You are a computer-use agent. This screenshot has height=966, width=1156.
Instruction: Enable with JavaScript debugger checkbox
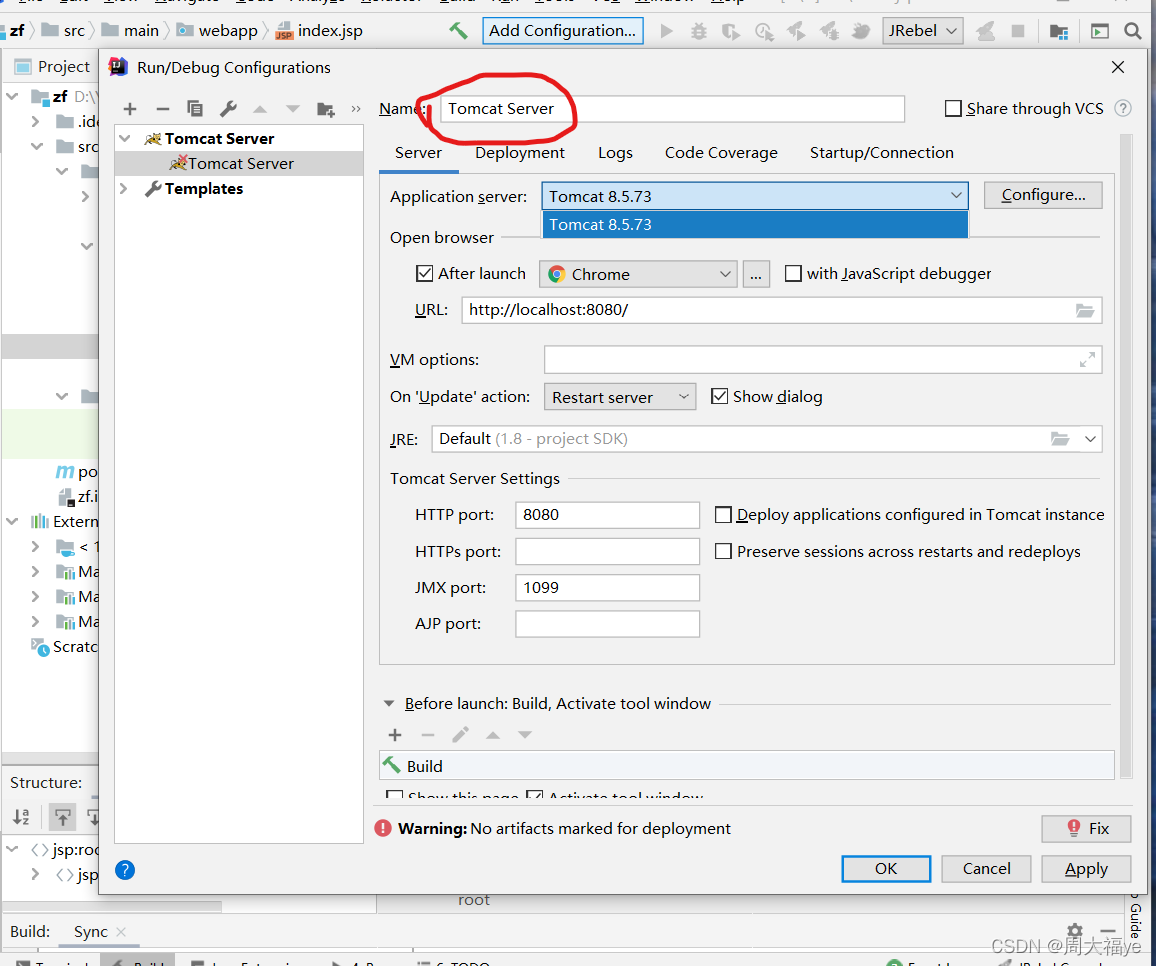[x=793, y=274]
